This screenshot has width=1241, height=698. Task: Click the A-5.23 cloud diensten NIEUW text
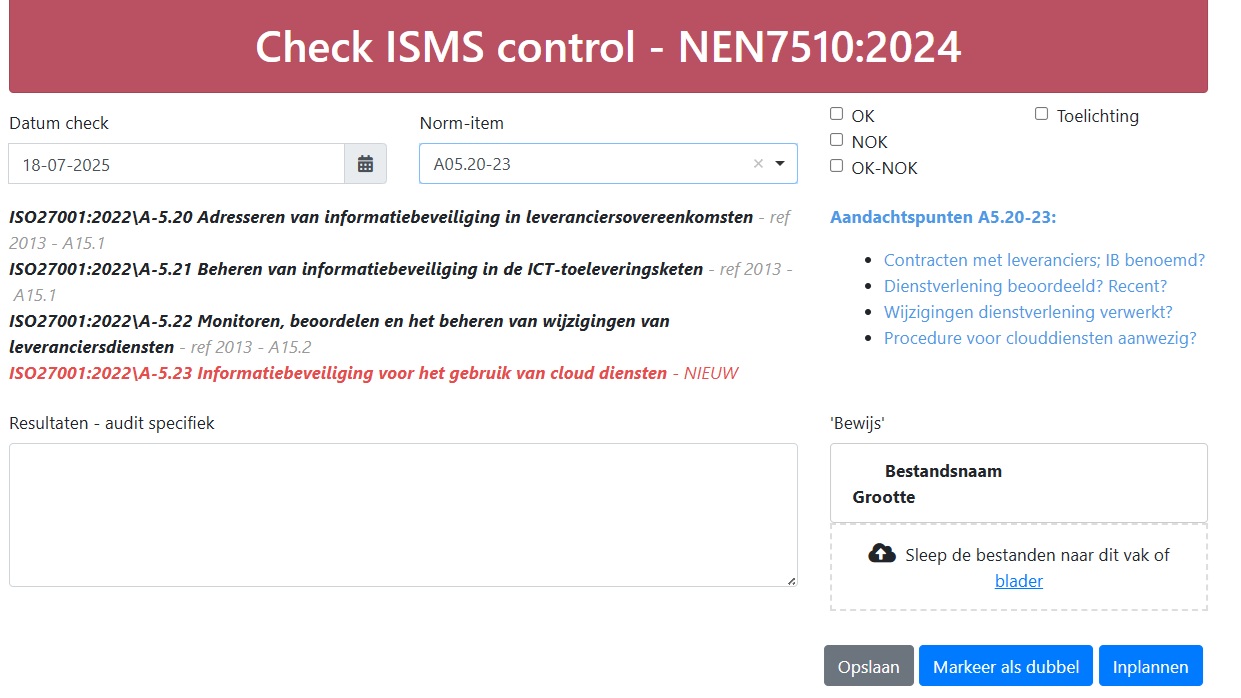373,373
